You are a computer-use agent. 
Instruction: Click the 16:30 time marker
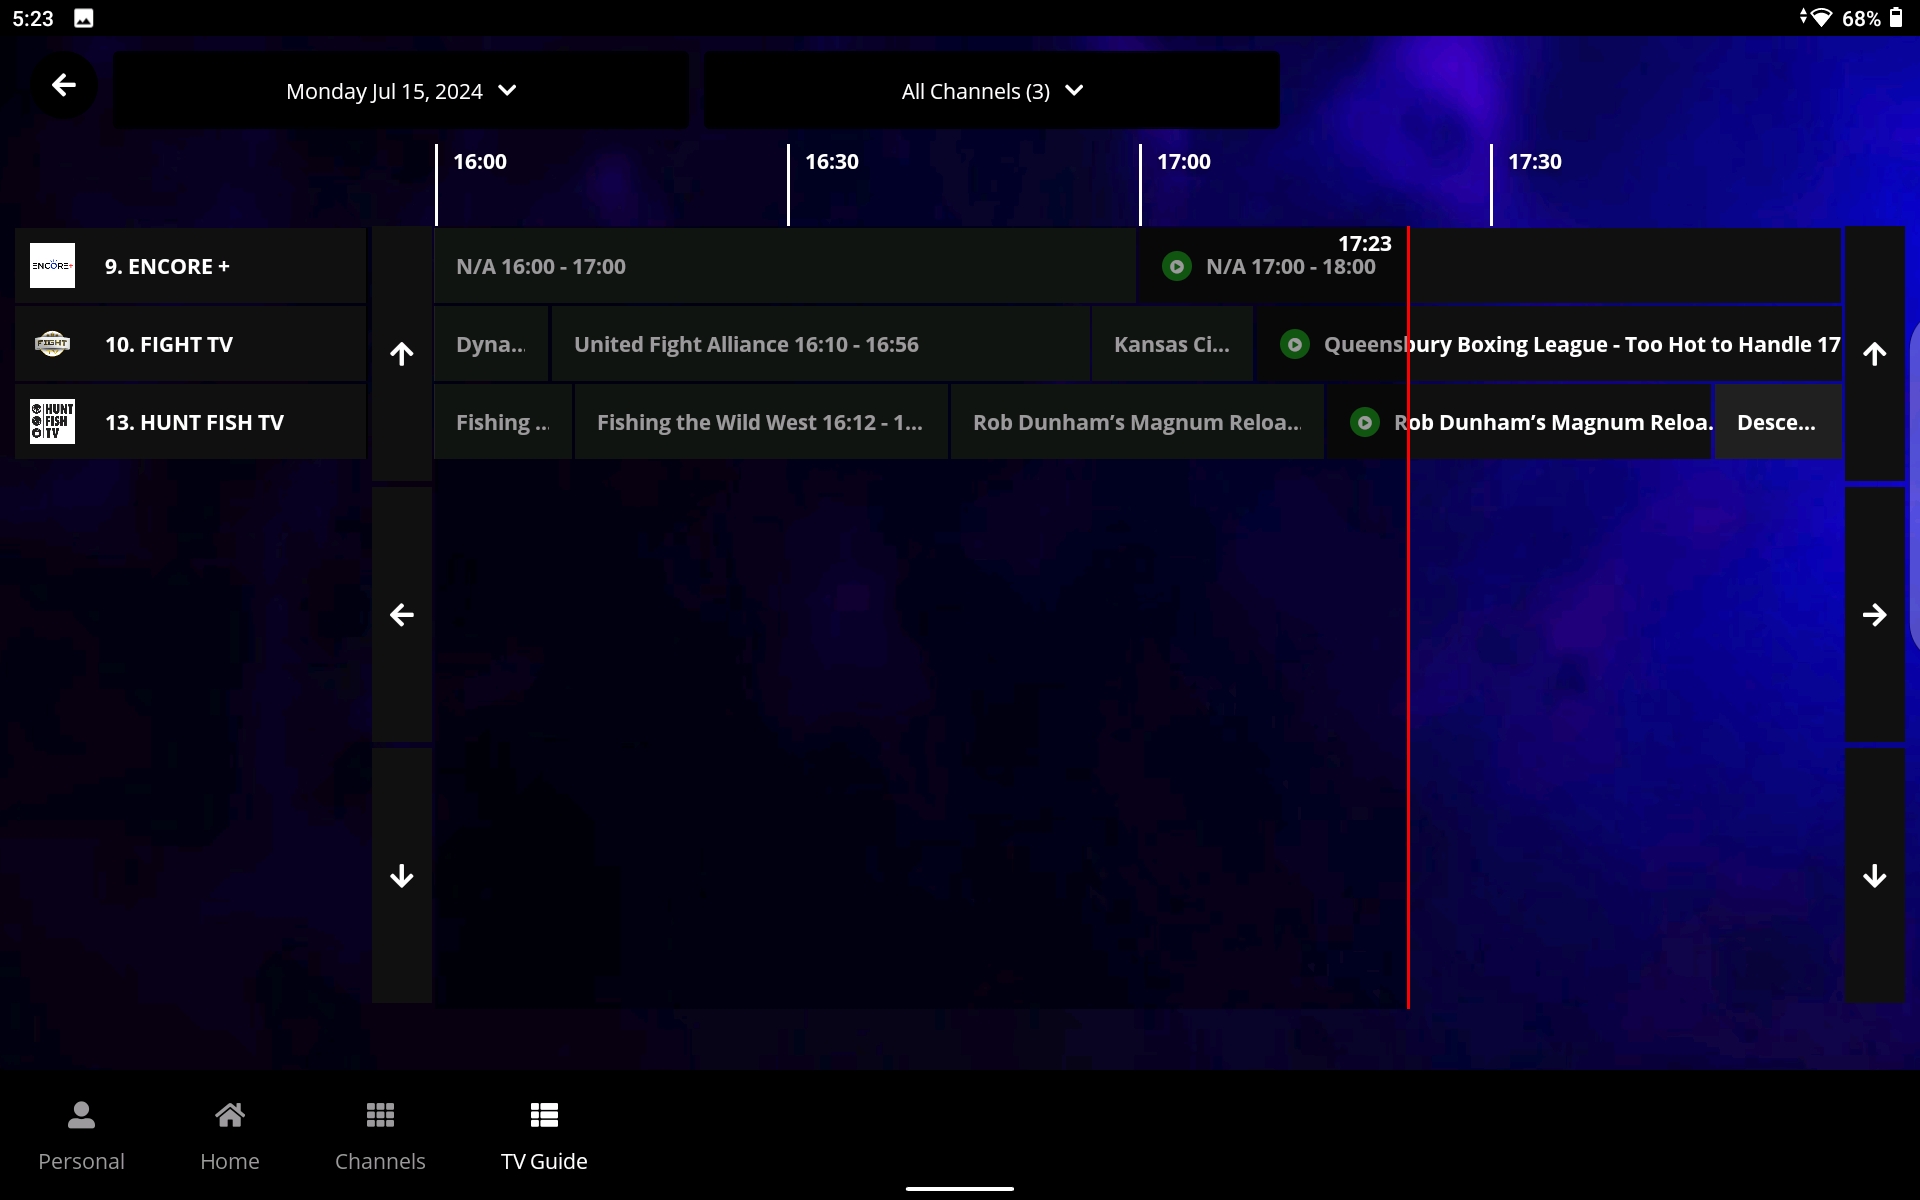click(832, 162)
